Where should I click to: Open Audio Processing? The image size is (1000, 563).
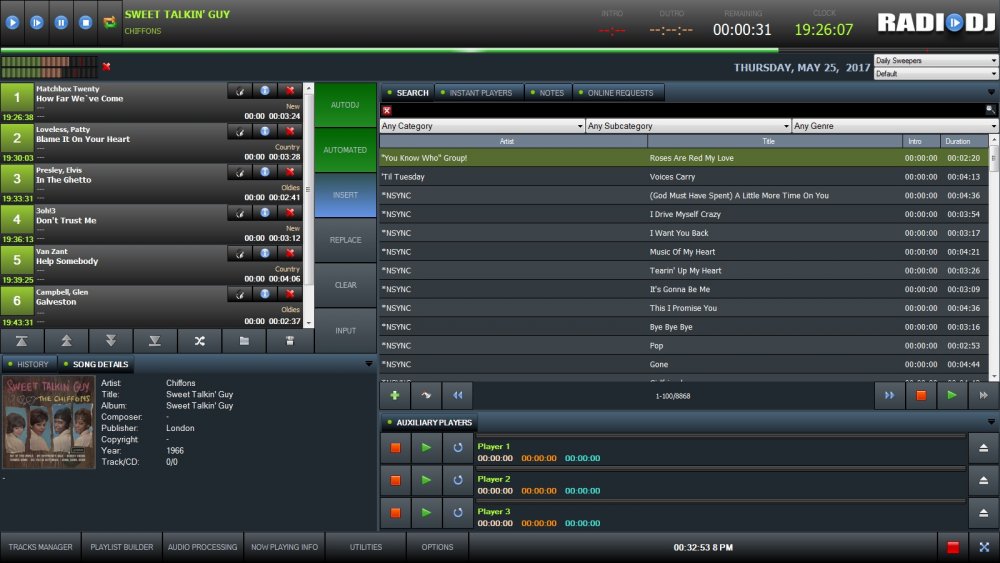point(203,547)
